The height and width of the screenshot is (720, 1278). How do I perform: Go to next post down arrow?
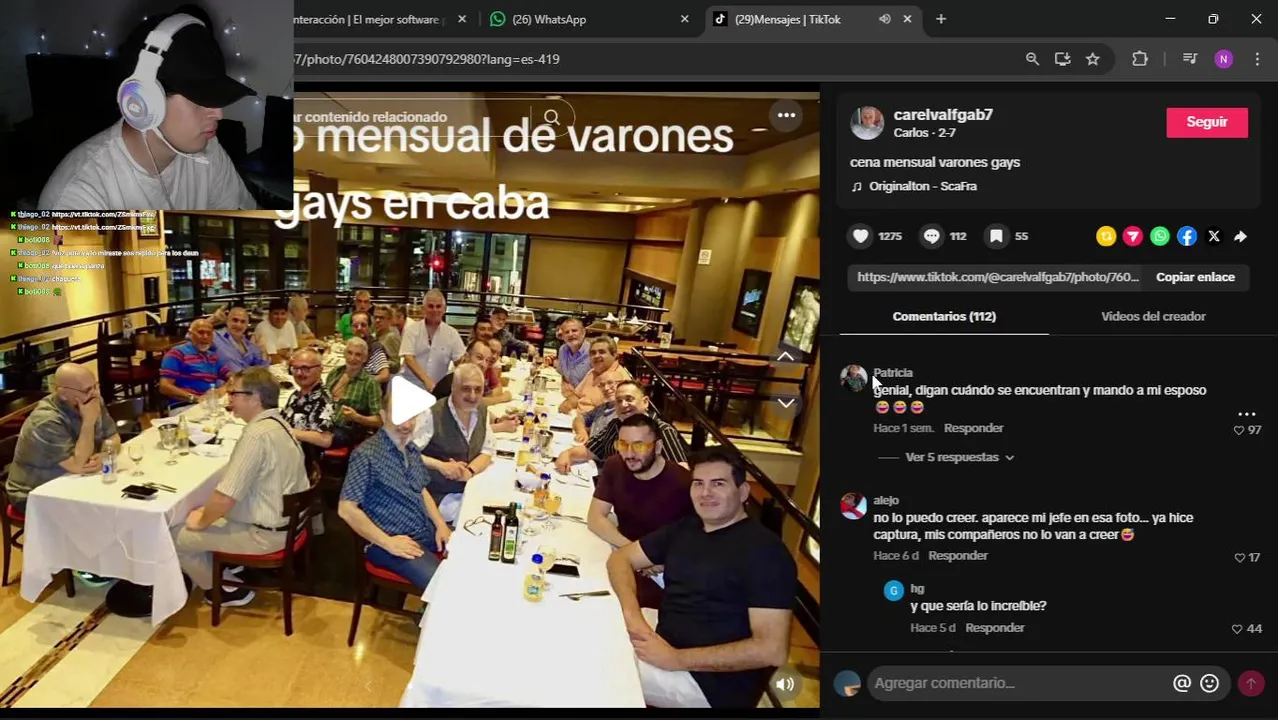pos(786,402)
